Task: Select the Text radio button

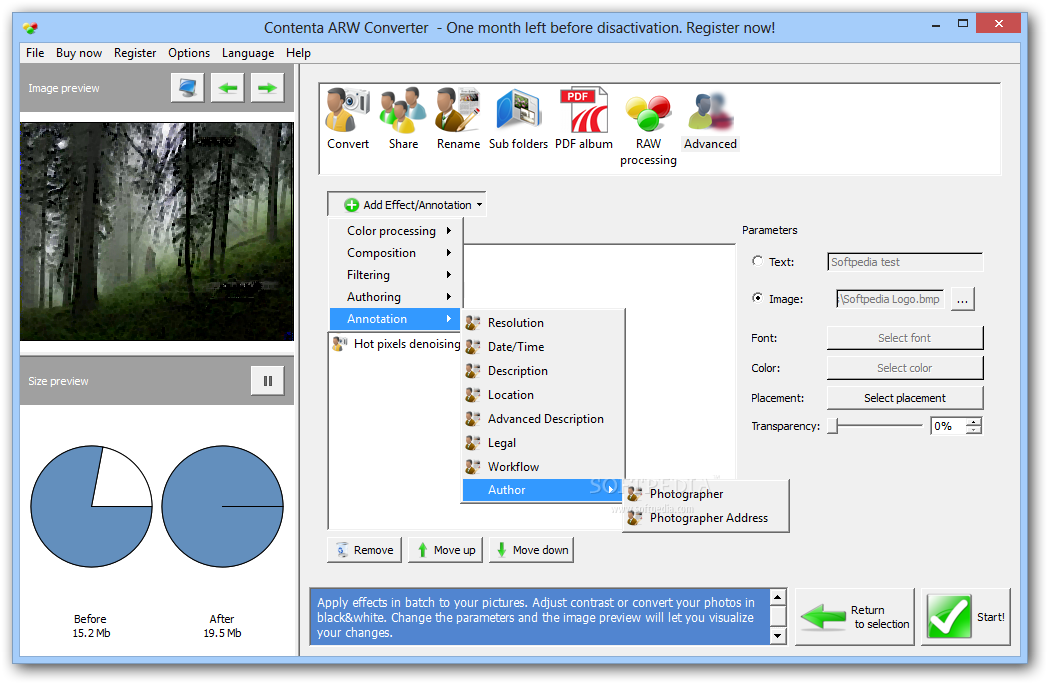Action: click(757, 261)
